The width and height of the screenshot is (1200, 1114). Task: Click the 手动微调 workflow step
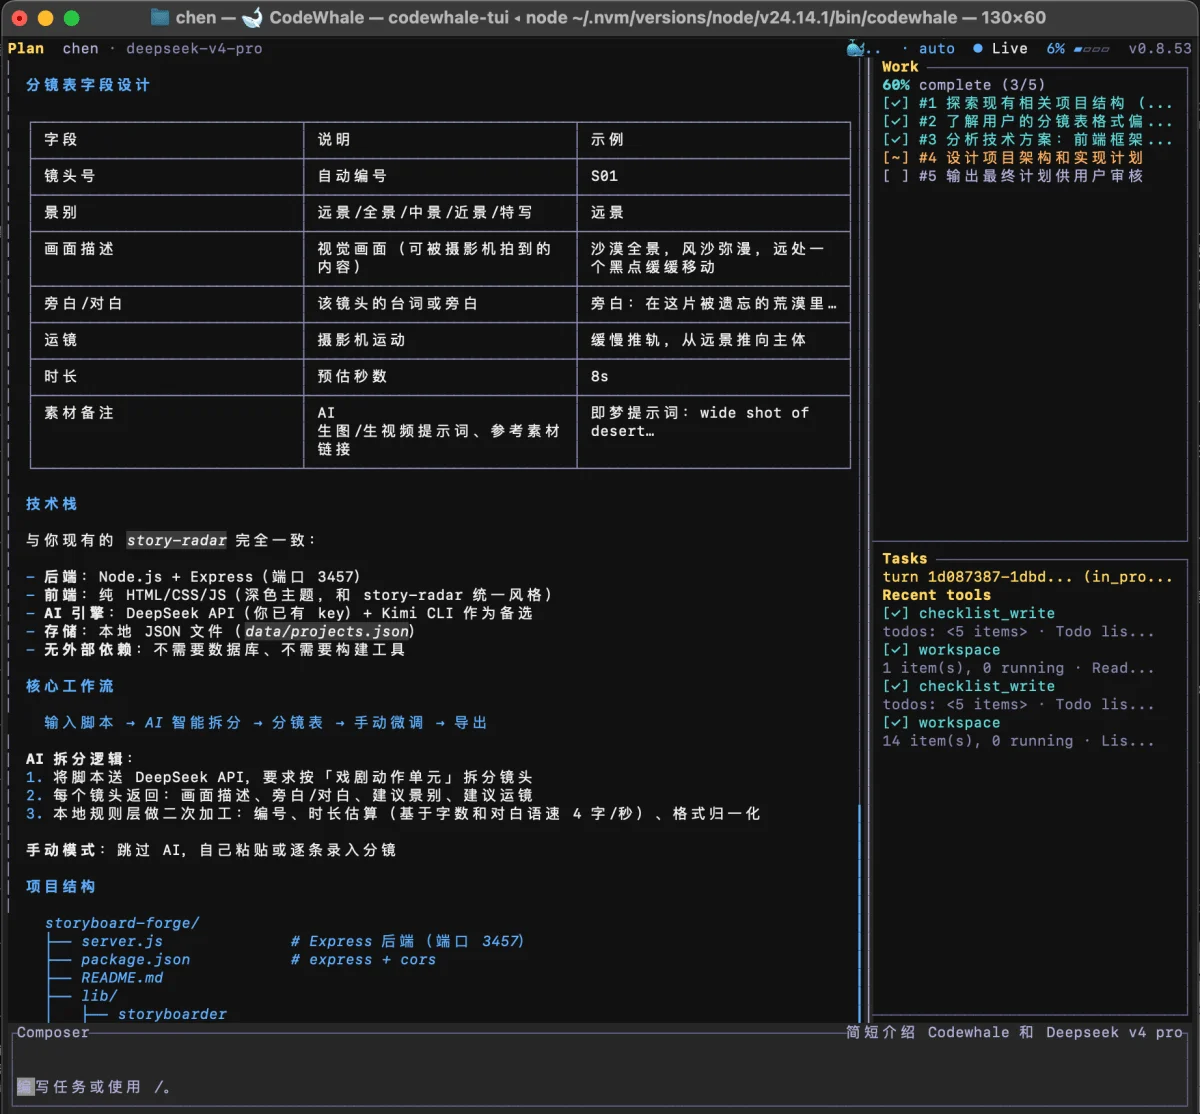point(388,722)
